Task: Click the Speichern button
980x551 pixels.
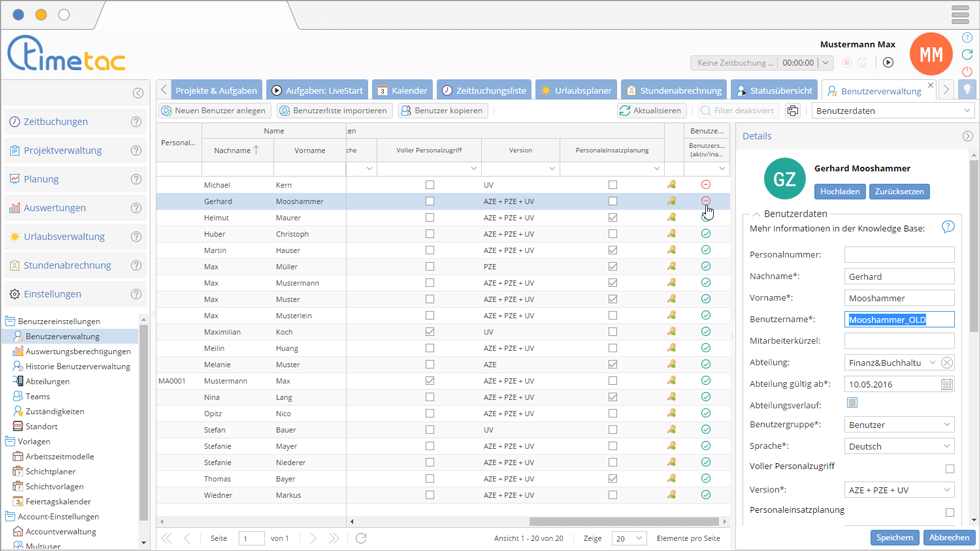Action: point(894,537)
